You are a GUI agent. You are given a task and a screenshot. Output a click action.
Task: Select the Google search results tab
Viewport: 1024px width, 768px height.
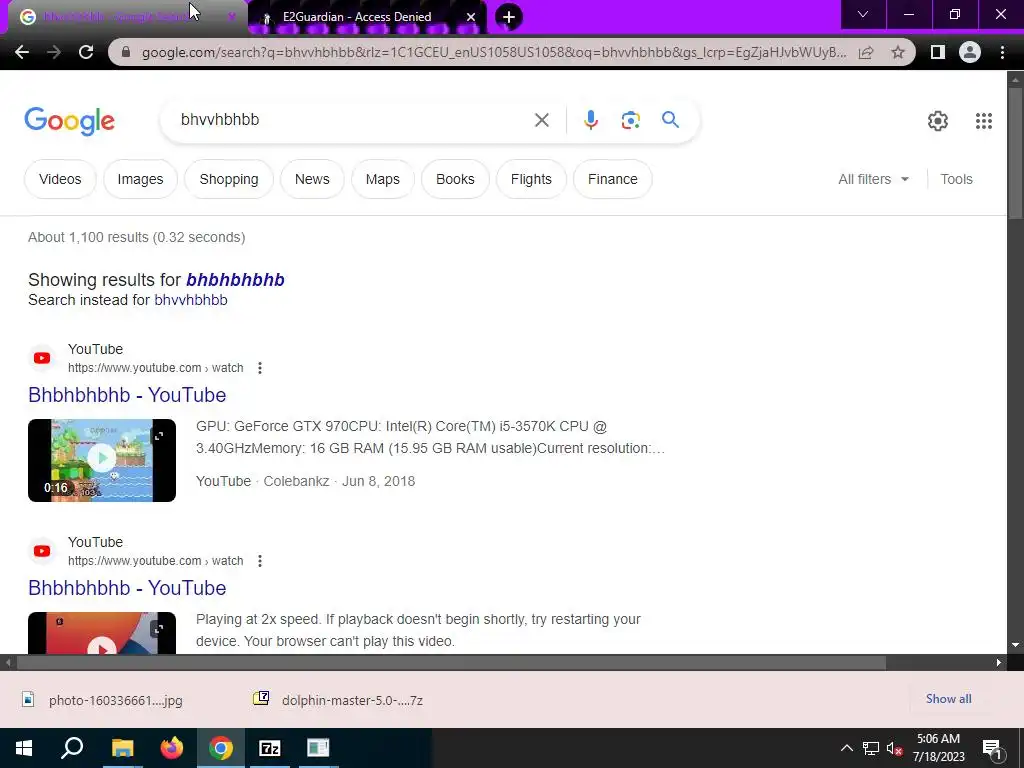(124, 17)
